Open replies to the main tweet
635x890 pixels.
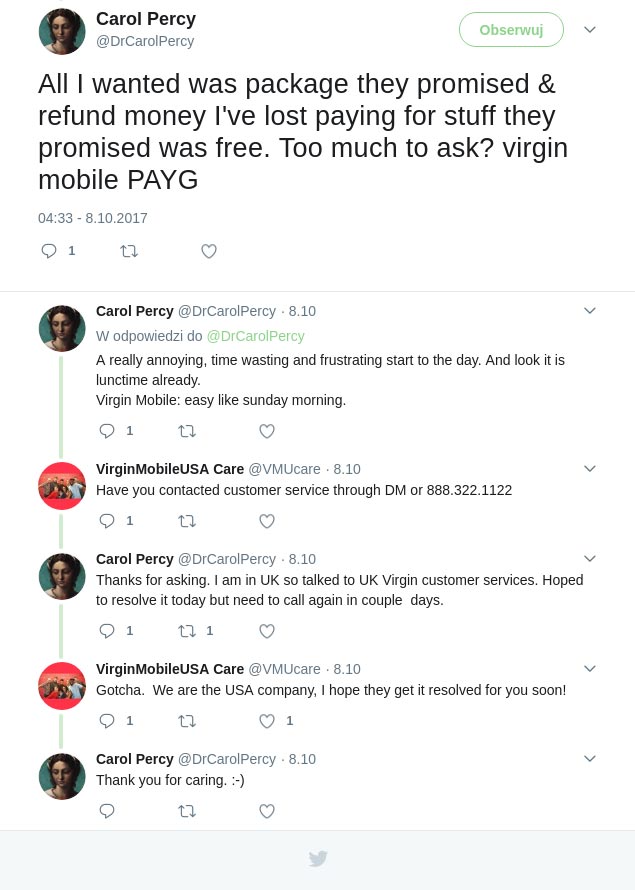coord(49,251)
